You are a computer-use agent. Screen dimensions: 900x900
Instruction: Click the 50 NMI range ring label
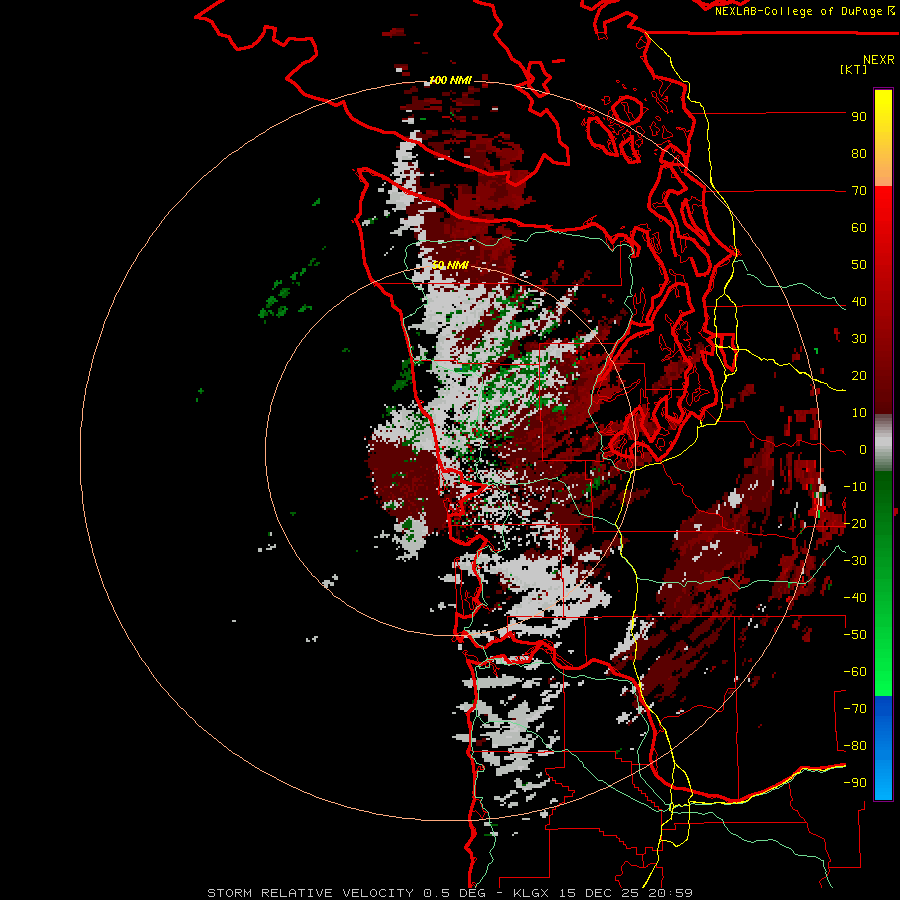pyautogui.click(x=450, y=265)
